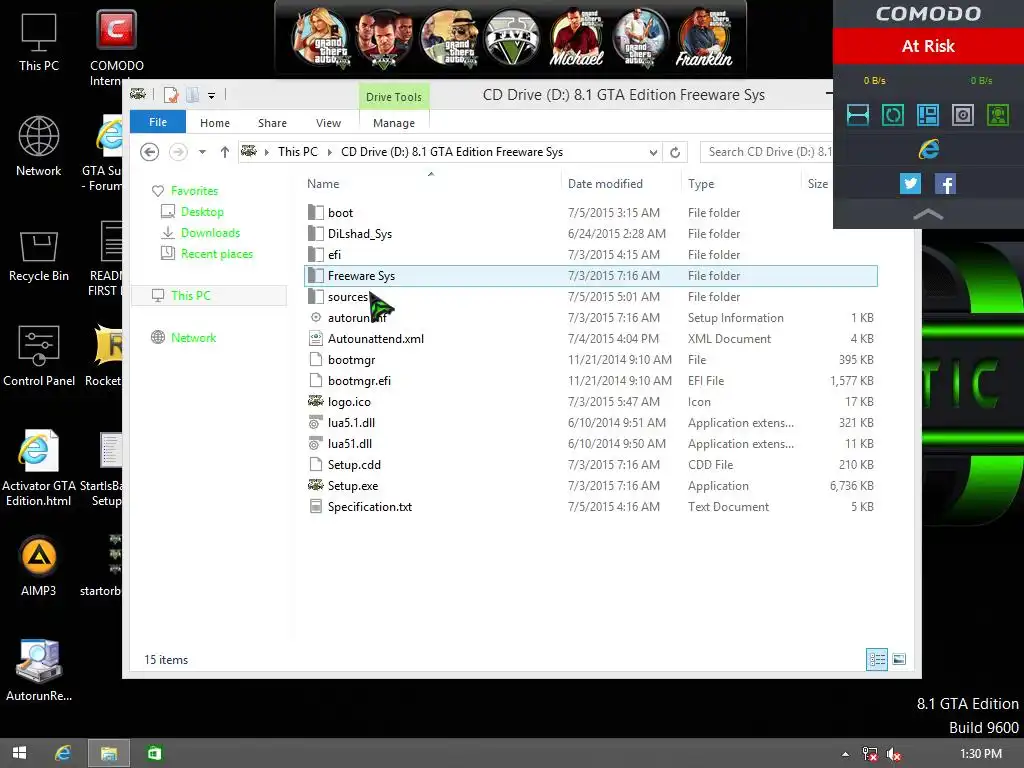Switch to Details view layout icon
1024x768 pixels.
[876, 660]
